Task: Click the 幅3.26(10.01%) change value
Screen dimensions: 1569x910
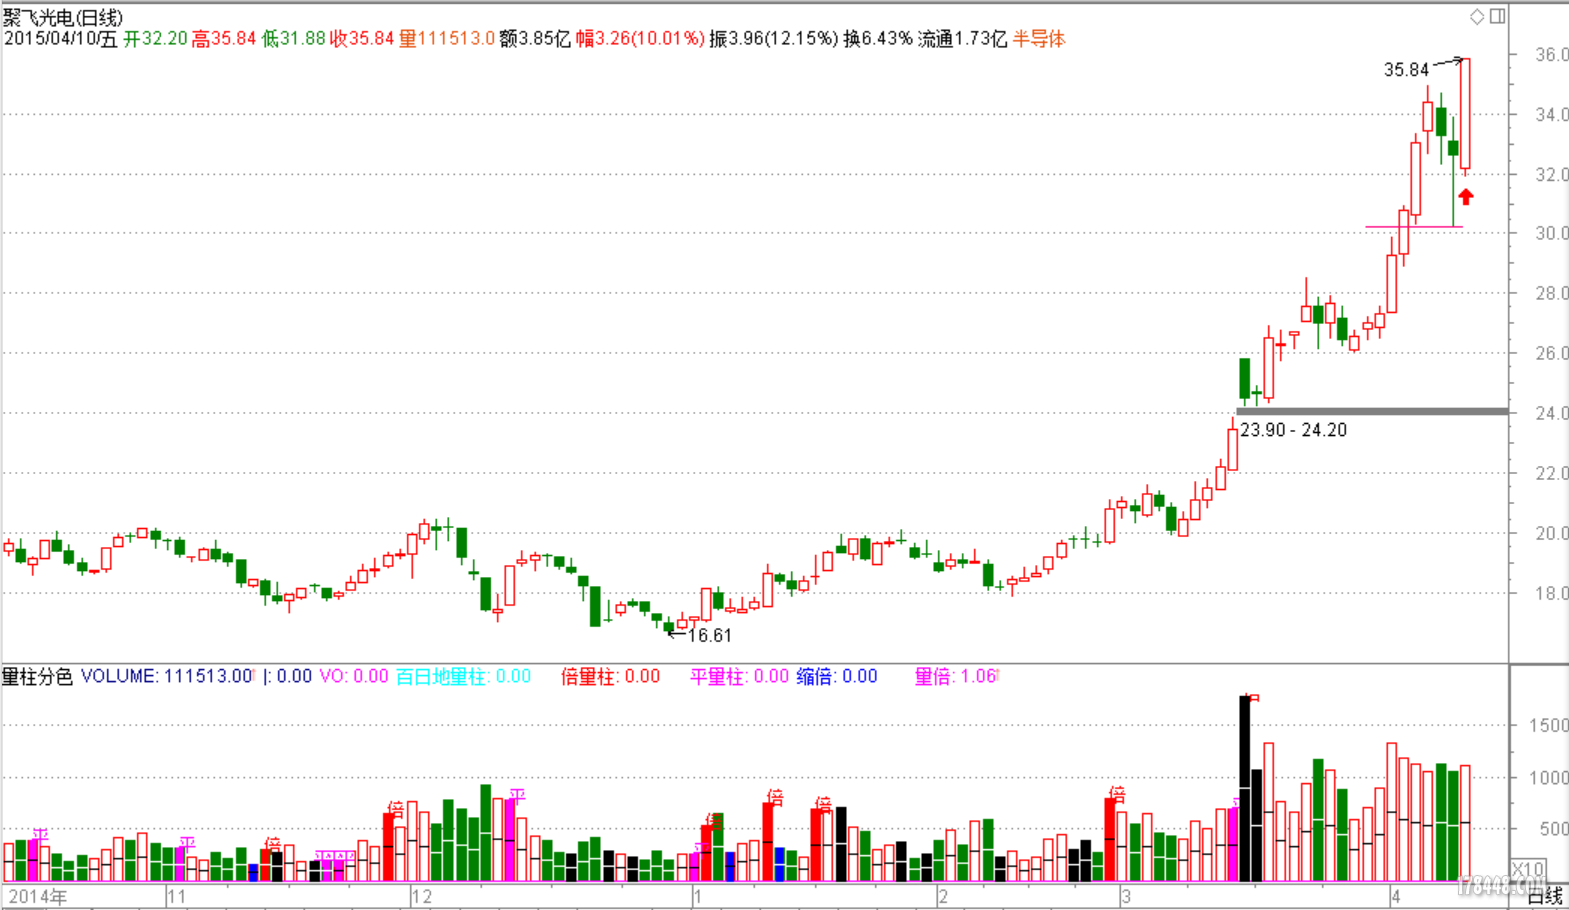Action: (639, 39)
